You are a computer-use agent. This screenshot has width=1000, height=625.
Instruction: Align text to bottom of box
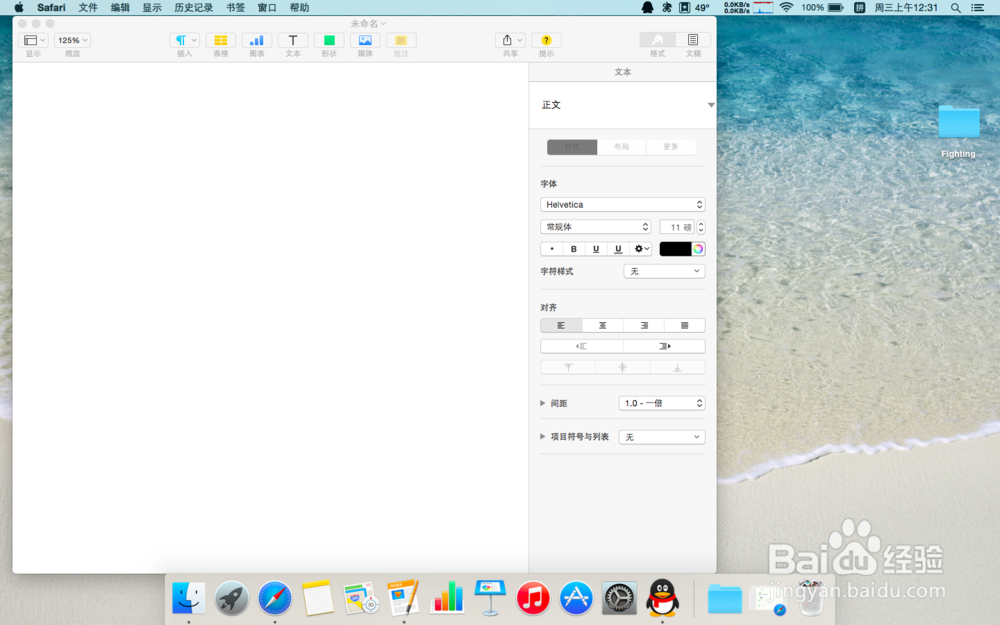[x=677, y=367]
